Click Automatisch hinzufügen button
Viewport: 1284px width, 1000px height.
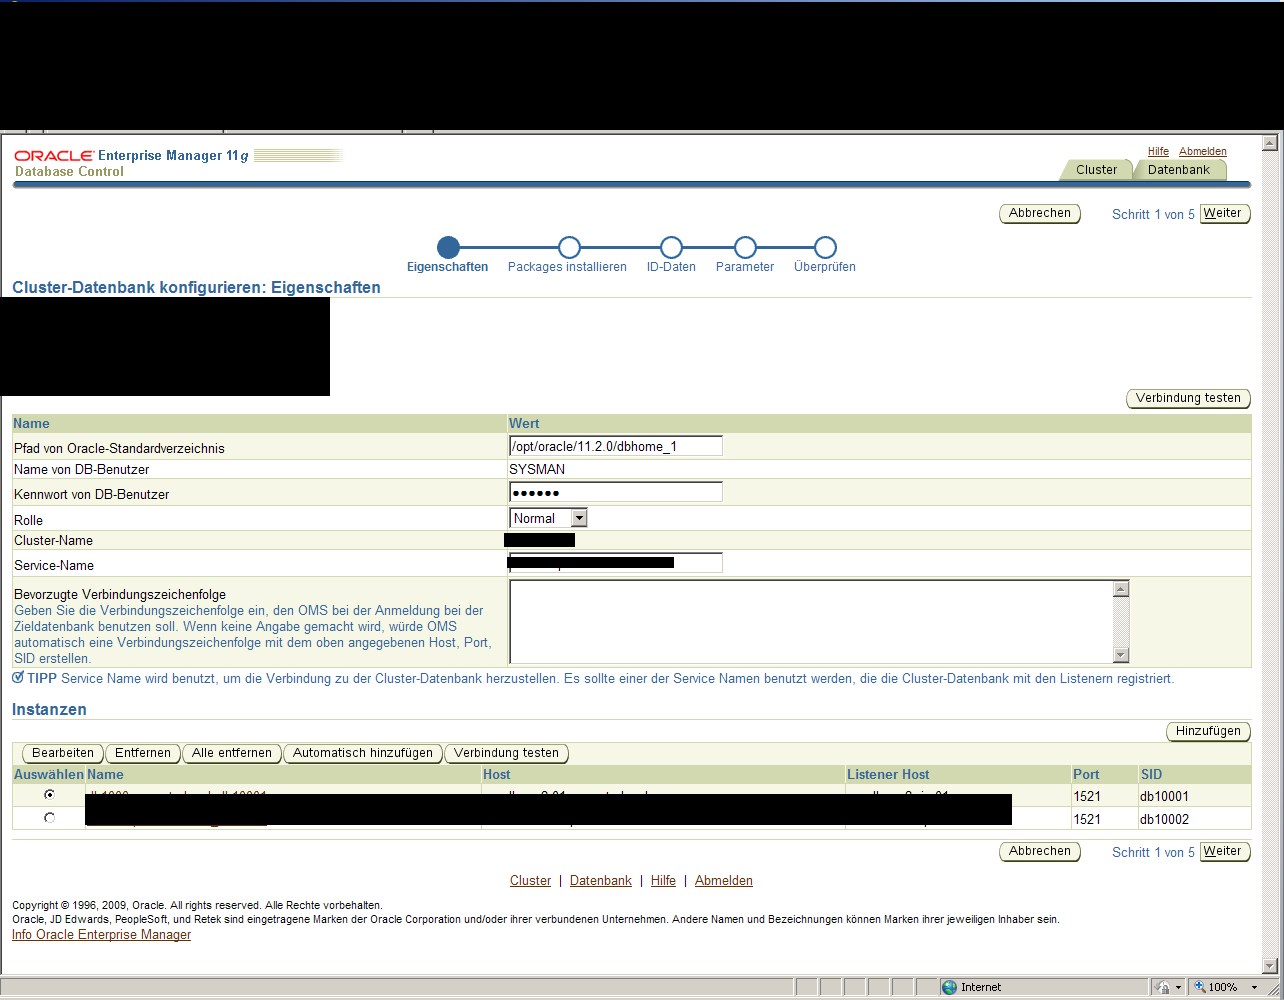click(362, 753)
